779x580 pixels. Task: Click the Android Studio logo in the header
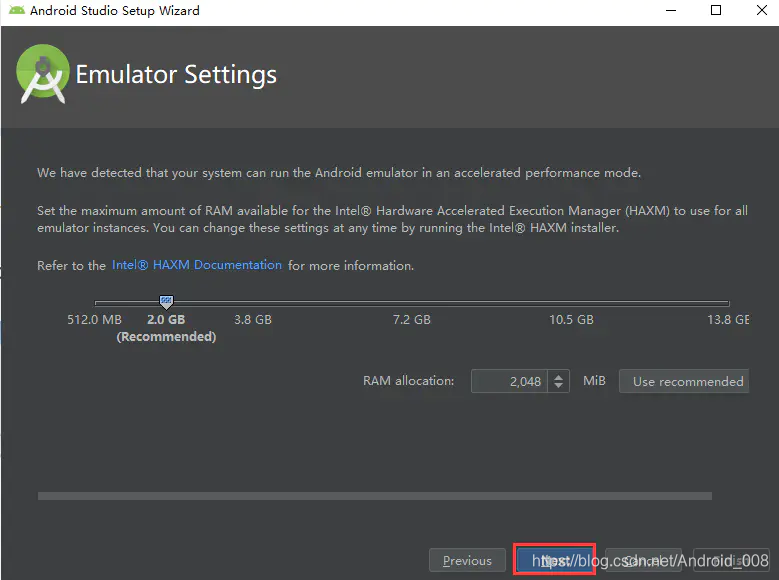[x=43, y=74]
